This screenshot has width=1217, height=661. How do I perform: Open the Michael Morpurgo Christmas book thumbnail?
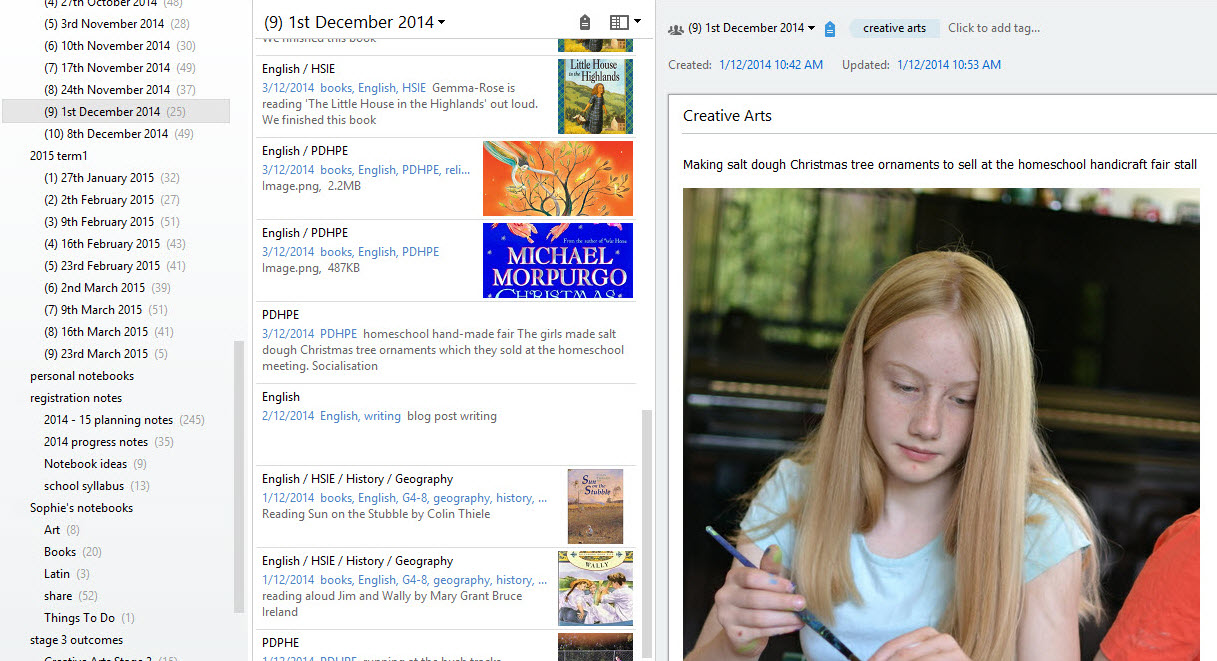(x=557, y=260)
